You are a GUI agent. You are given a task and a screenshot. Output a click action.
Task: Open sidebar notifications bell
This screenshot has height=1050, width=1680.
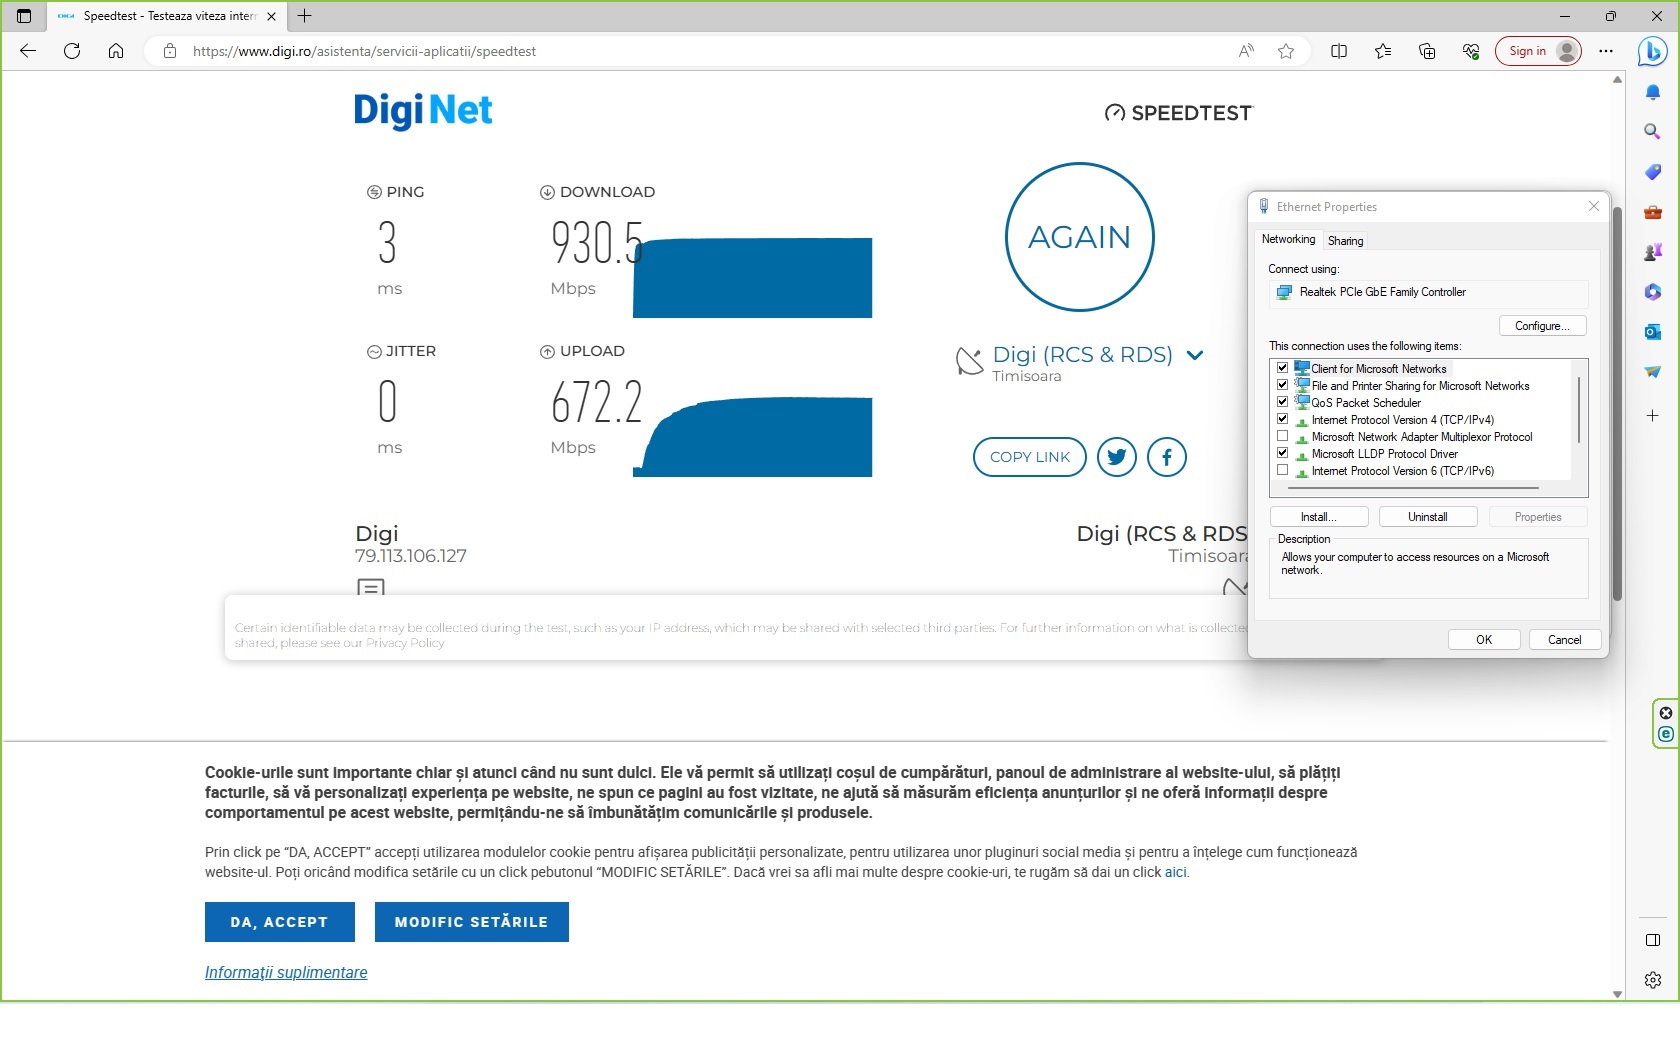point(1653,92)
